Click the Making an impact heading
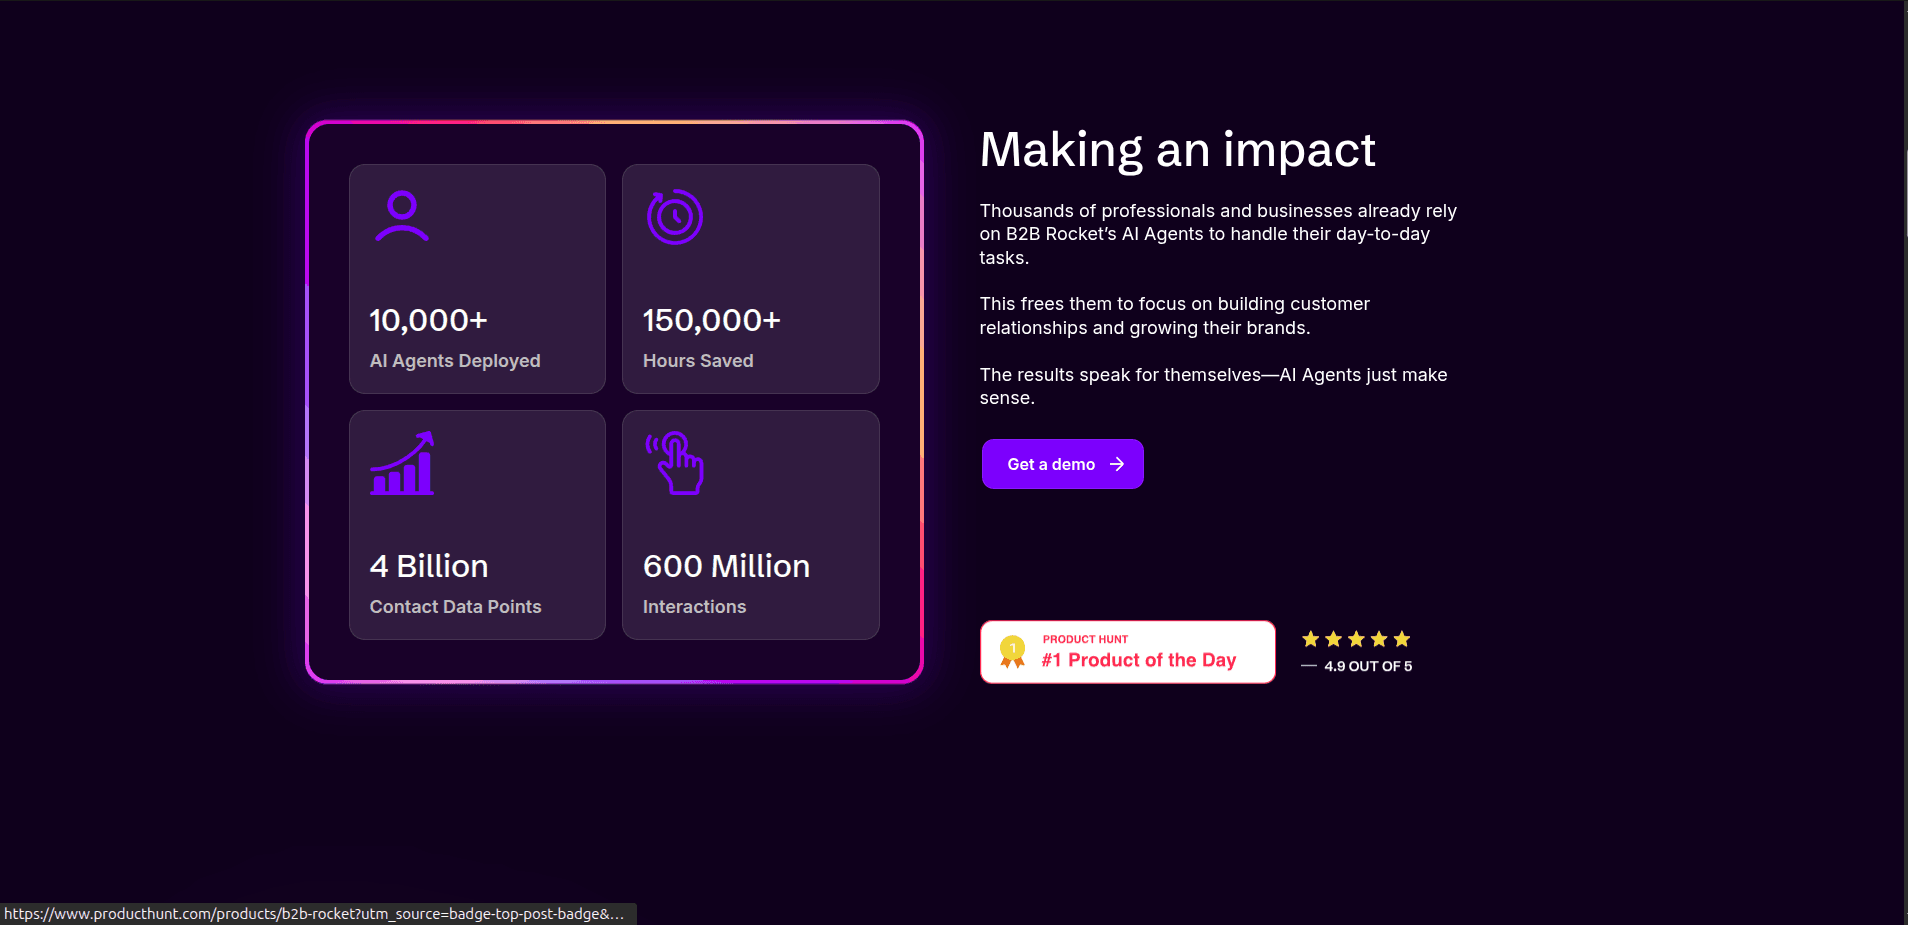 [x=1177, y=150]
